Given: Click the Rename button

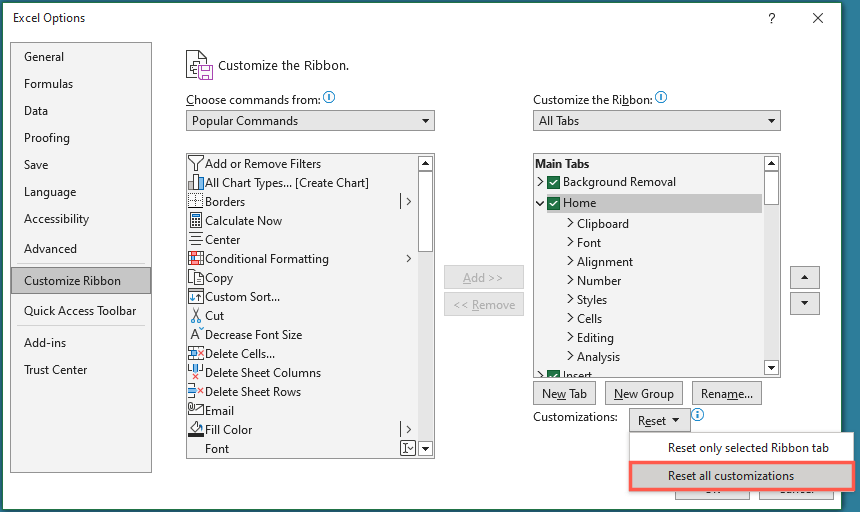Looking at the screenshot, I should point(726,394).
